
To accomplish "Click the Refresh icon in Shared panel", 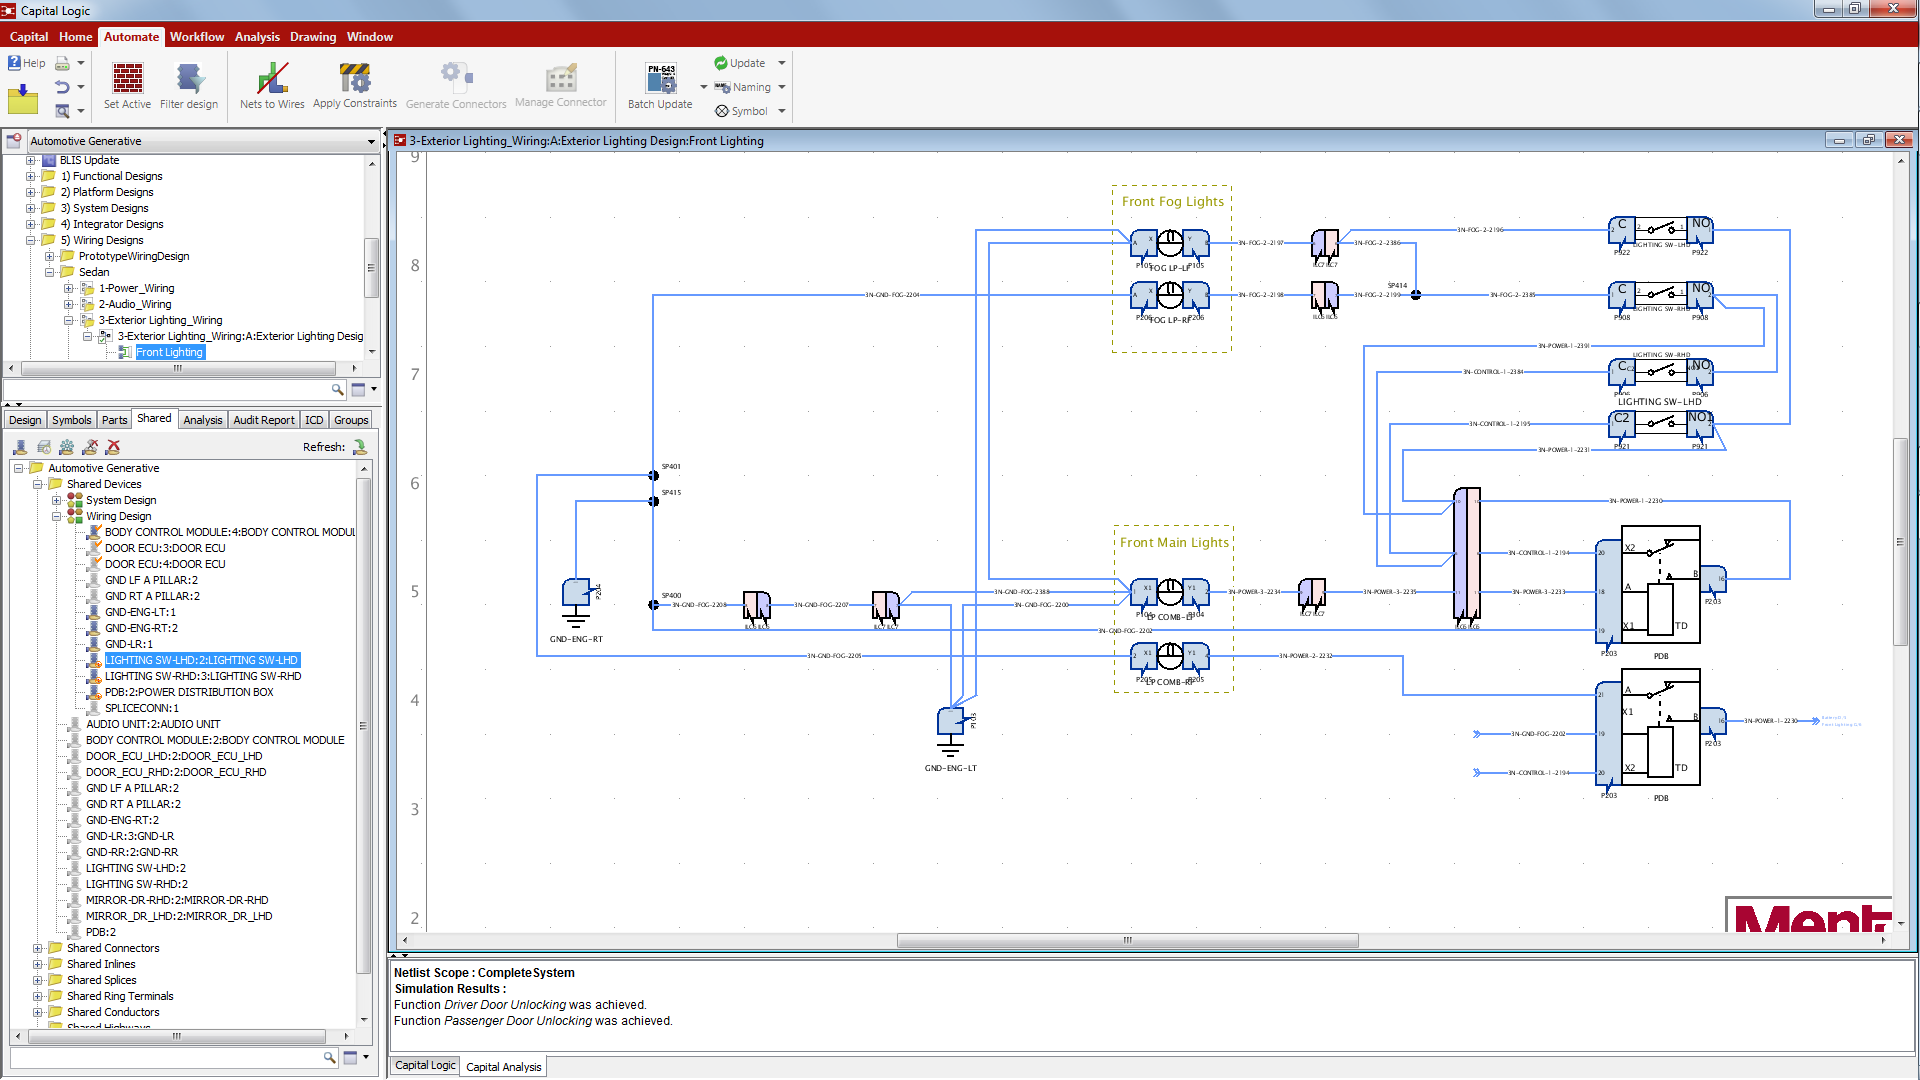I will coord(360,447).
